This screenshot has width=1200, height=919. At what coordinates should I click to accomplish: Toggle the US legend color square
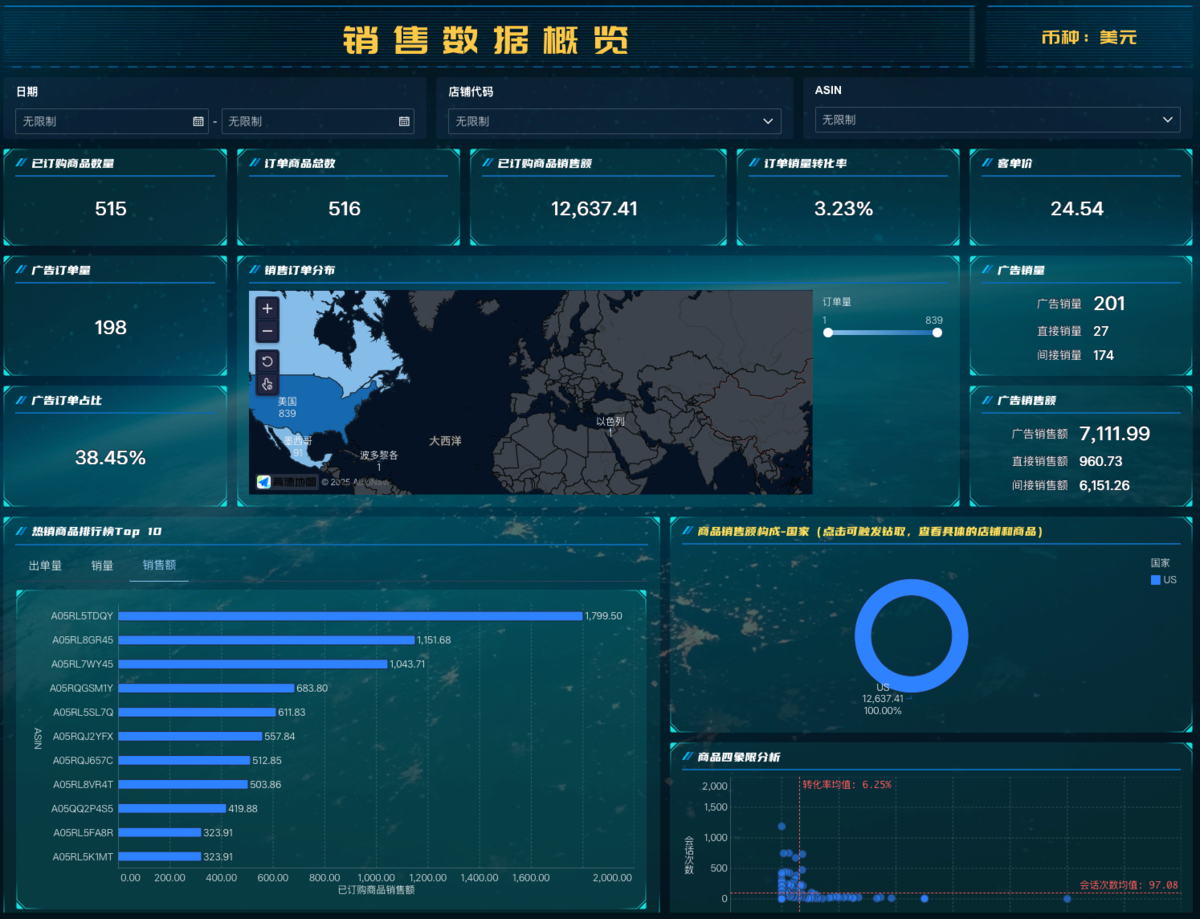pos(1156,580)
